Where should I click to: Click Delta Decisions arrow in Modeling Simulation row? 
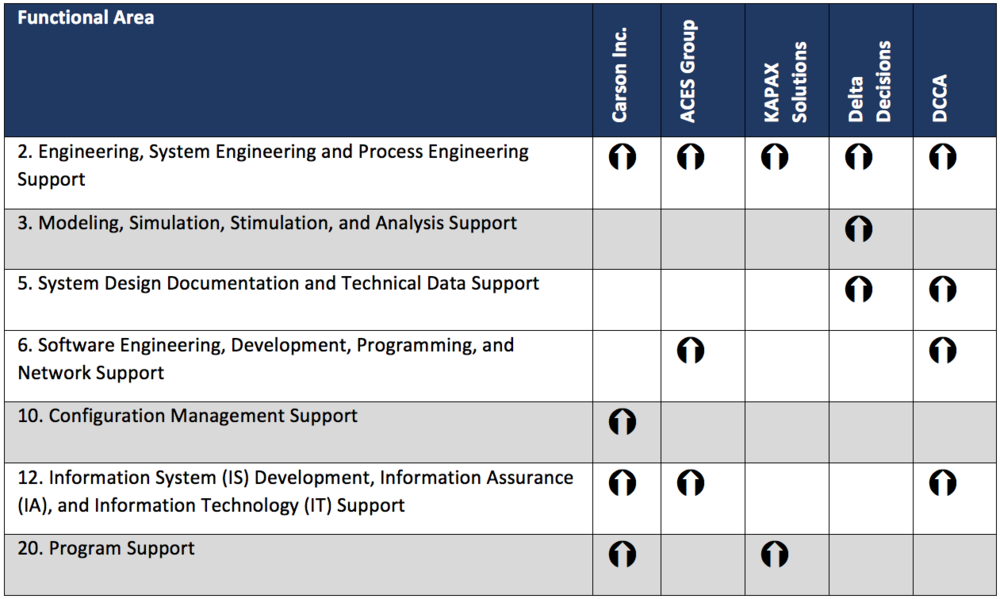[x=858, y=229]
